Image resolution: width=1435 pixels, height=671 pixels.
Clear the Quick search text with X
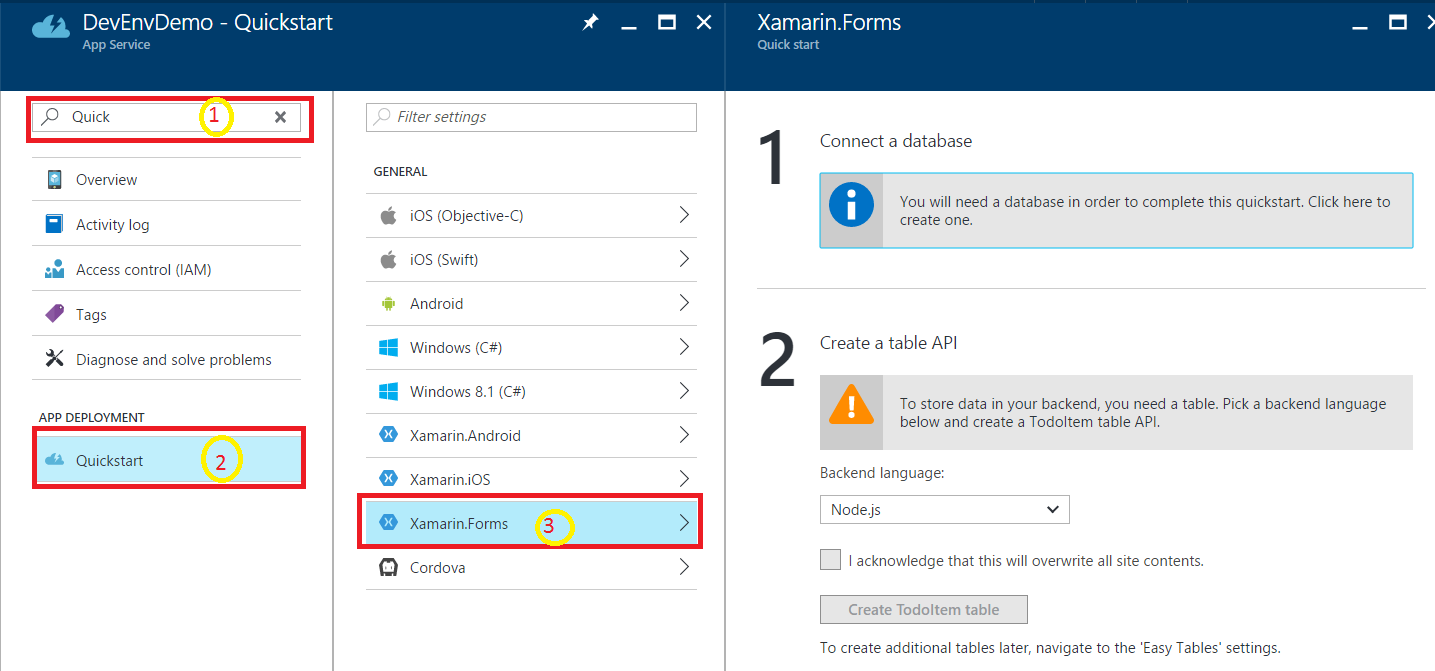(281, 117)
